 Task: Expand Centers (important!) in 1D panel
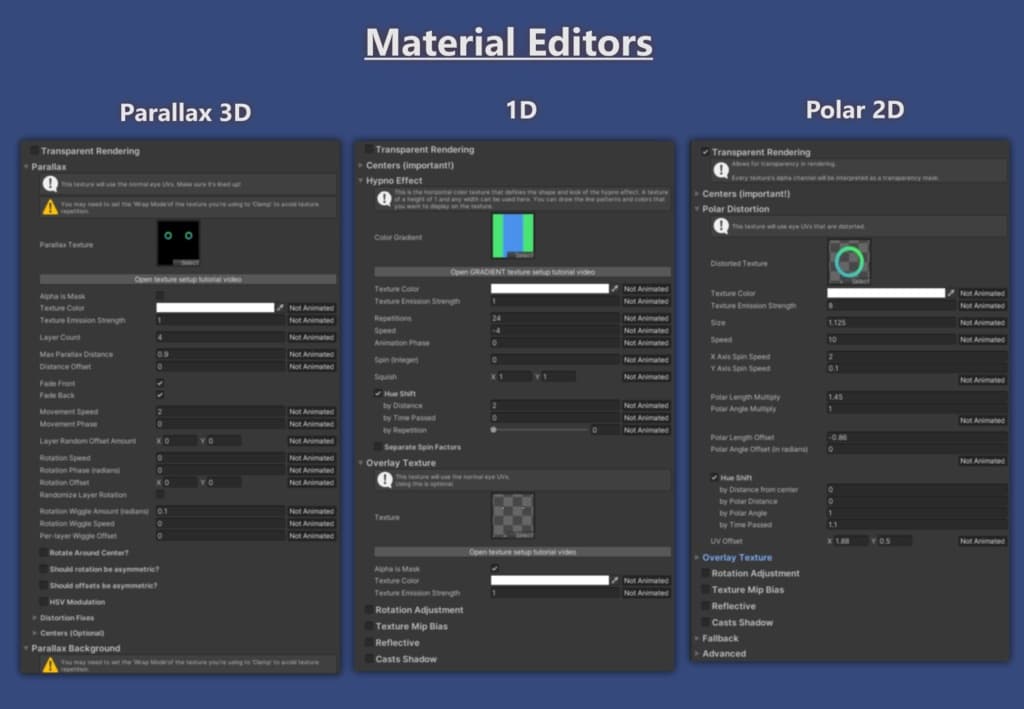pyautogui.click(x=360, y=165)
